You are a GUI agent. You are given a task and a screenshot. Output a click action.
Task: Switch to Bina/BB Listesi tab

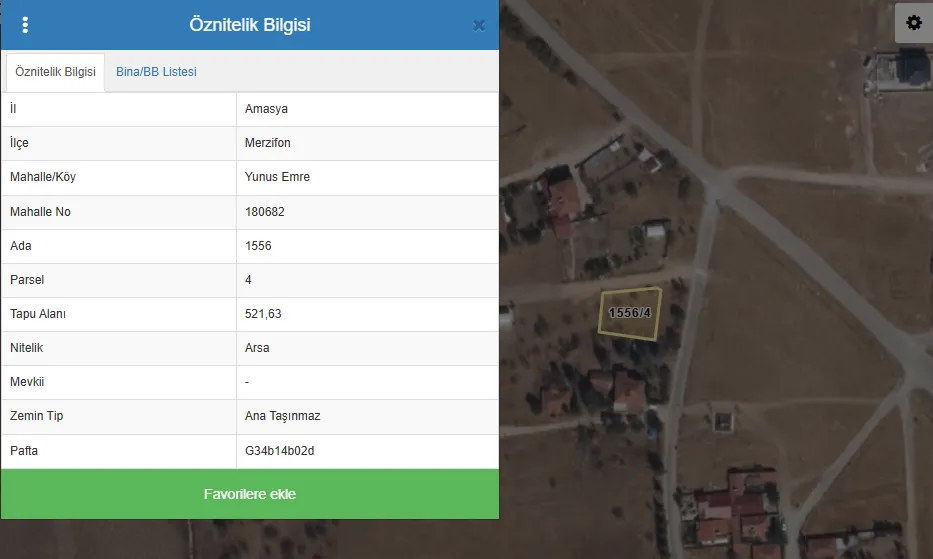pyautogui.click(x=156, y=71)
